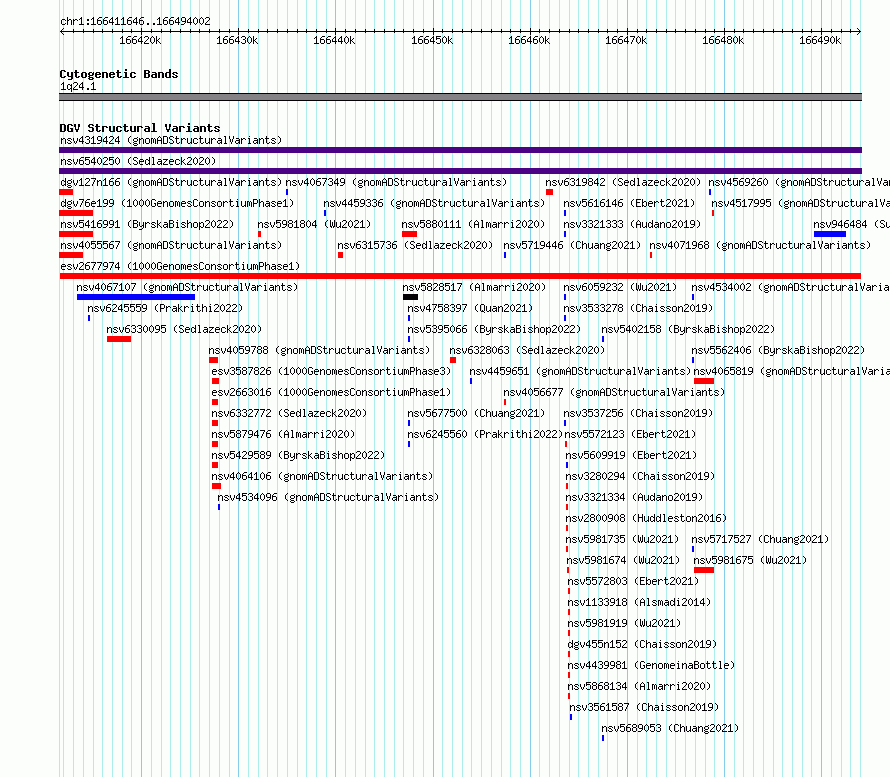Click esv3587826 (1000GenomesConsortiumPhase3) label
890x777 pixels.
(331, 371)
